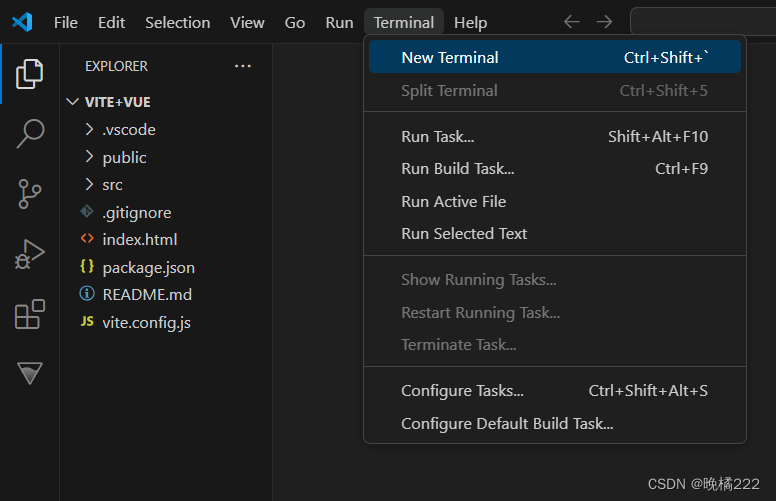This screenshot has height=501, width=776.
Task: Expand the .vscode folder
Action: coord(128,129)
